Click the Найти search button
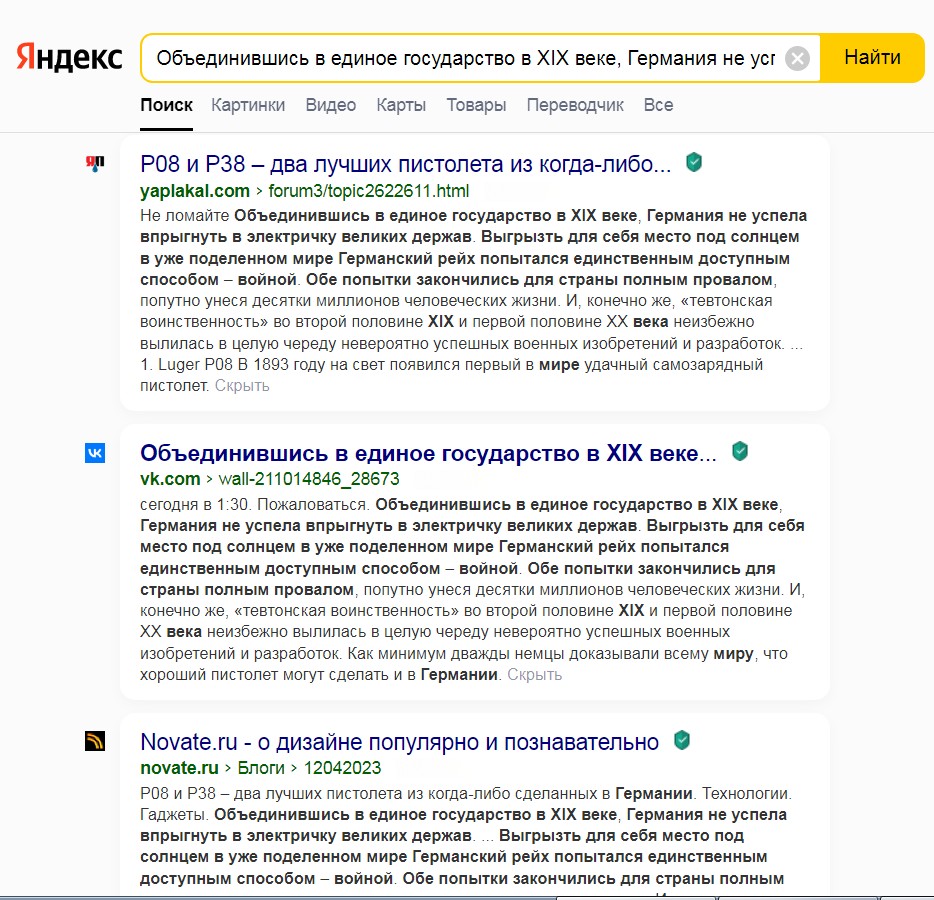The height and width of the screenshot is (900, 934). tap(872, 58)
